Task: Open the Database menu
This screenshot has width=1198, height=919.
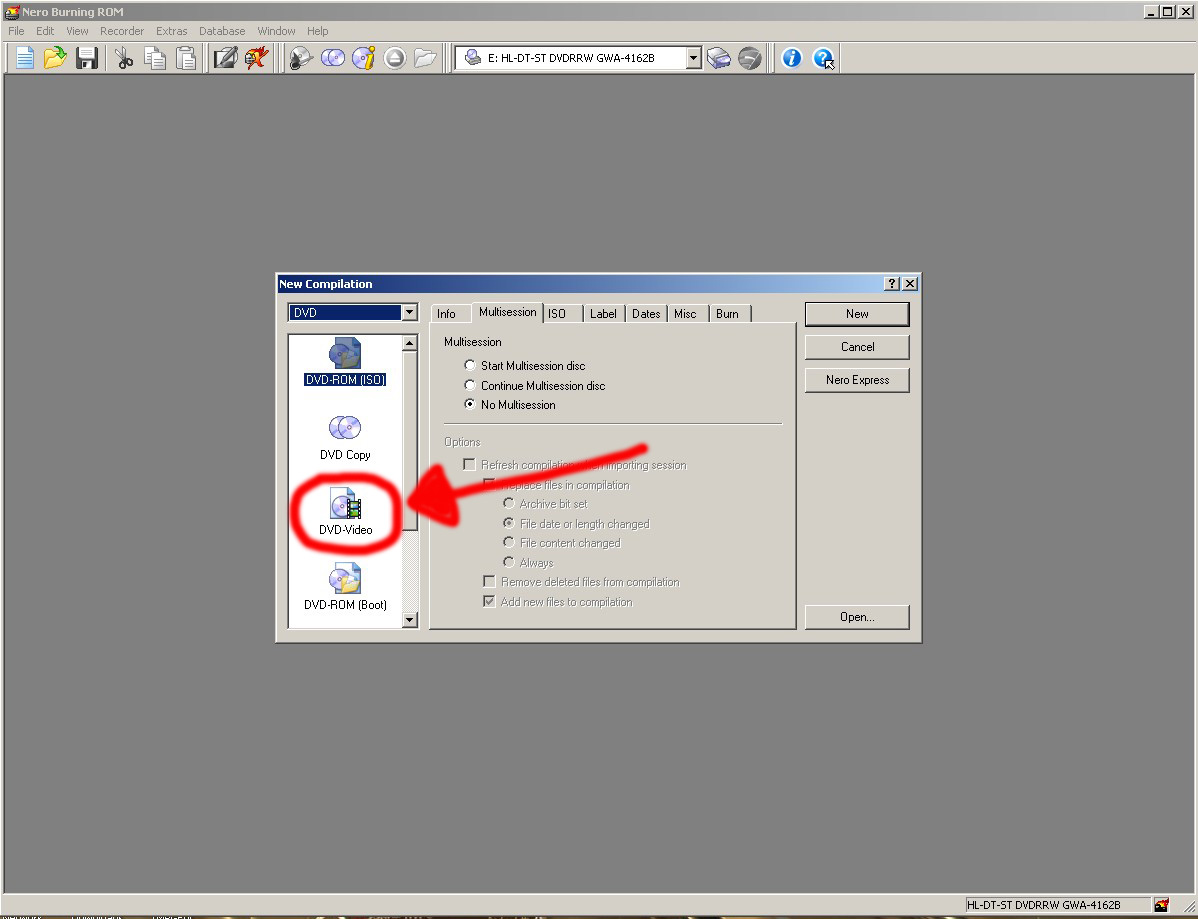Action: [x=222, y=31]
